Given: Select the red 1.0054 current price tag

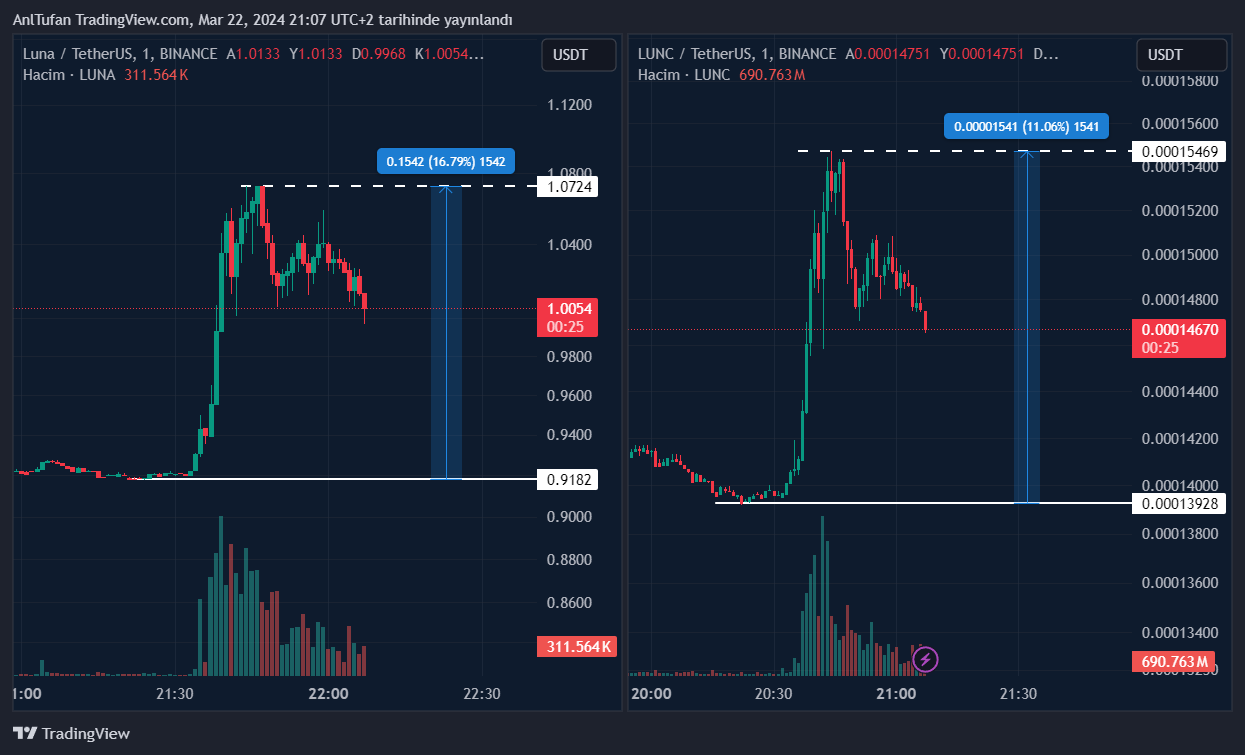Looking at the screenshot, I should point(567,317).
